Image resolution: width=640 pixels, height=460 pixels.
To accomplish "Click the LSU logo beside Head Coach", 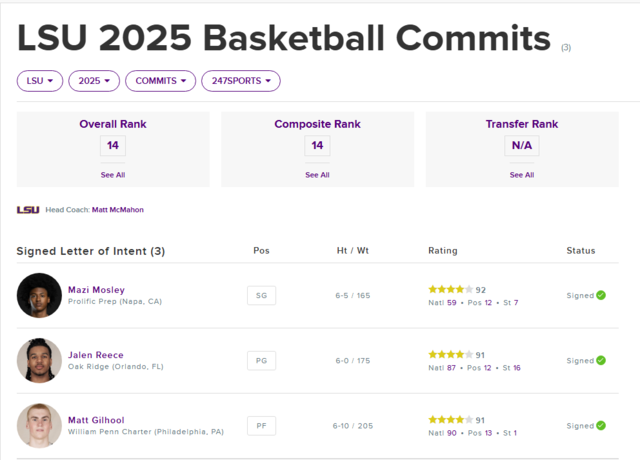I will click(x=28, y=210).
